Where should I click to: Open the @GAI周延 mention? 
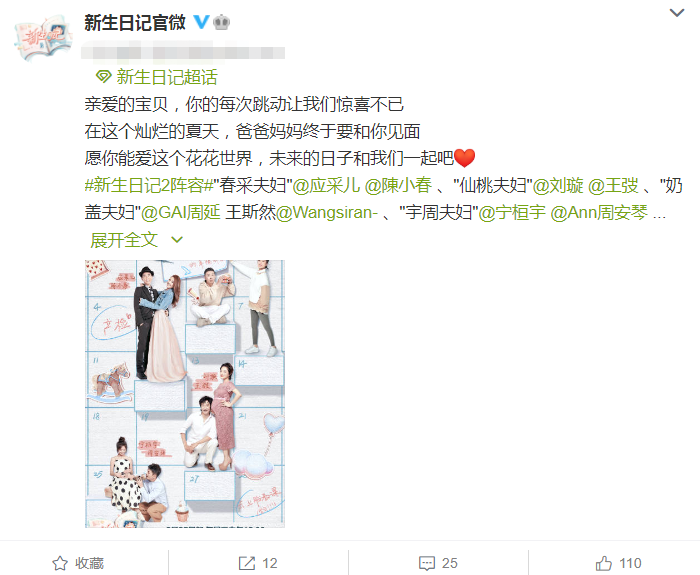(181, 212)
